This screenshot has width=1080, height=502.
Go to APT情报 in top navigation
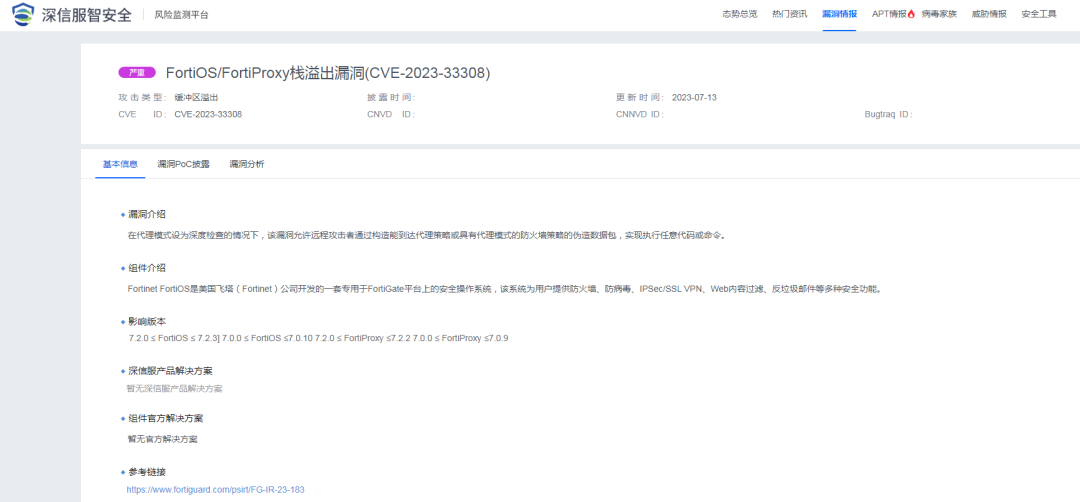pos(889,14)
